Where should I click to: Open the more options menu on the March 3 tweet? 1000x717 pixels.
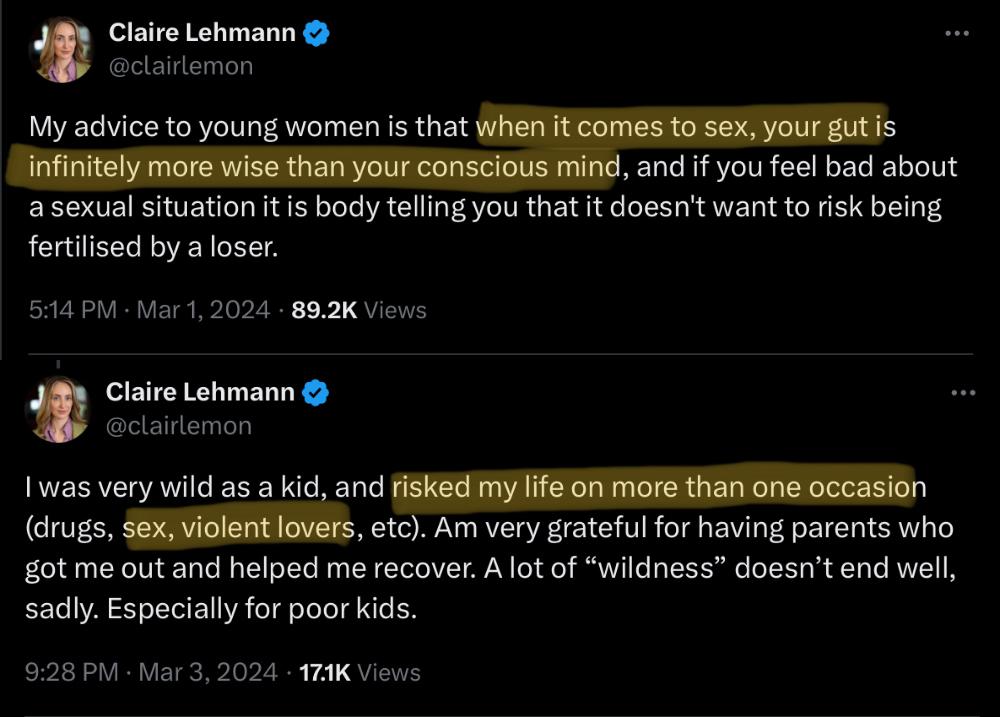(x=962, y=393)
